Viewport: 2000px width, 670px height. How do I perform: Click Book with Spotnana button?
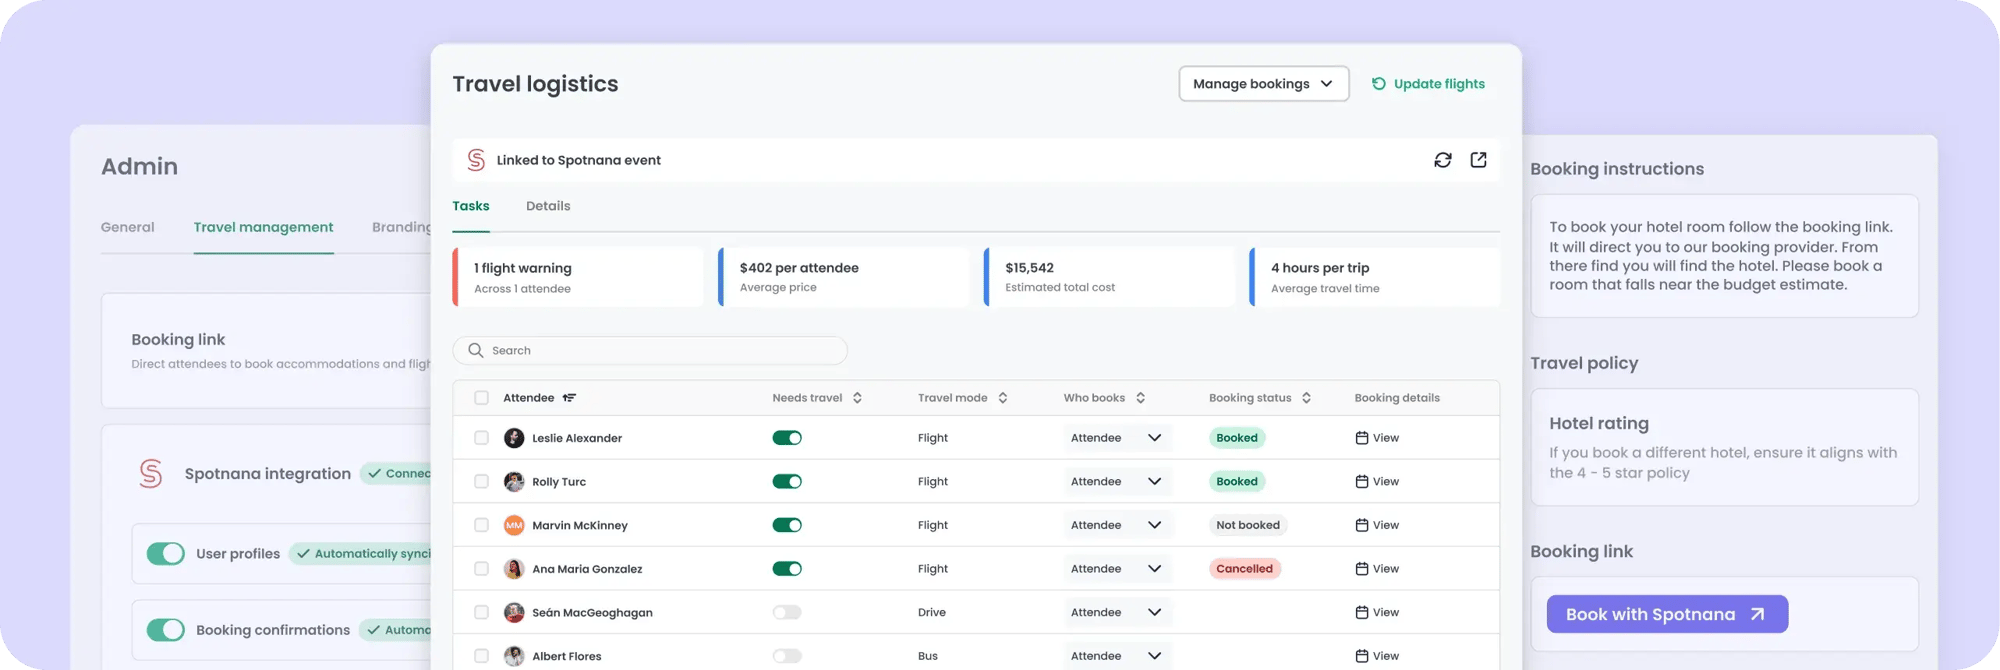click(1667, 615)
